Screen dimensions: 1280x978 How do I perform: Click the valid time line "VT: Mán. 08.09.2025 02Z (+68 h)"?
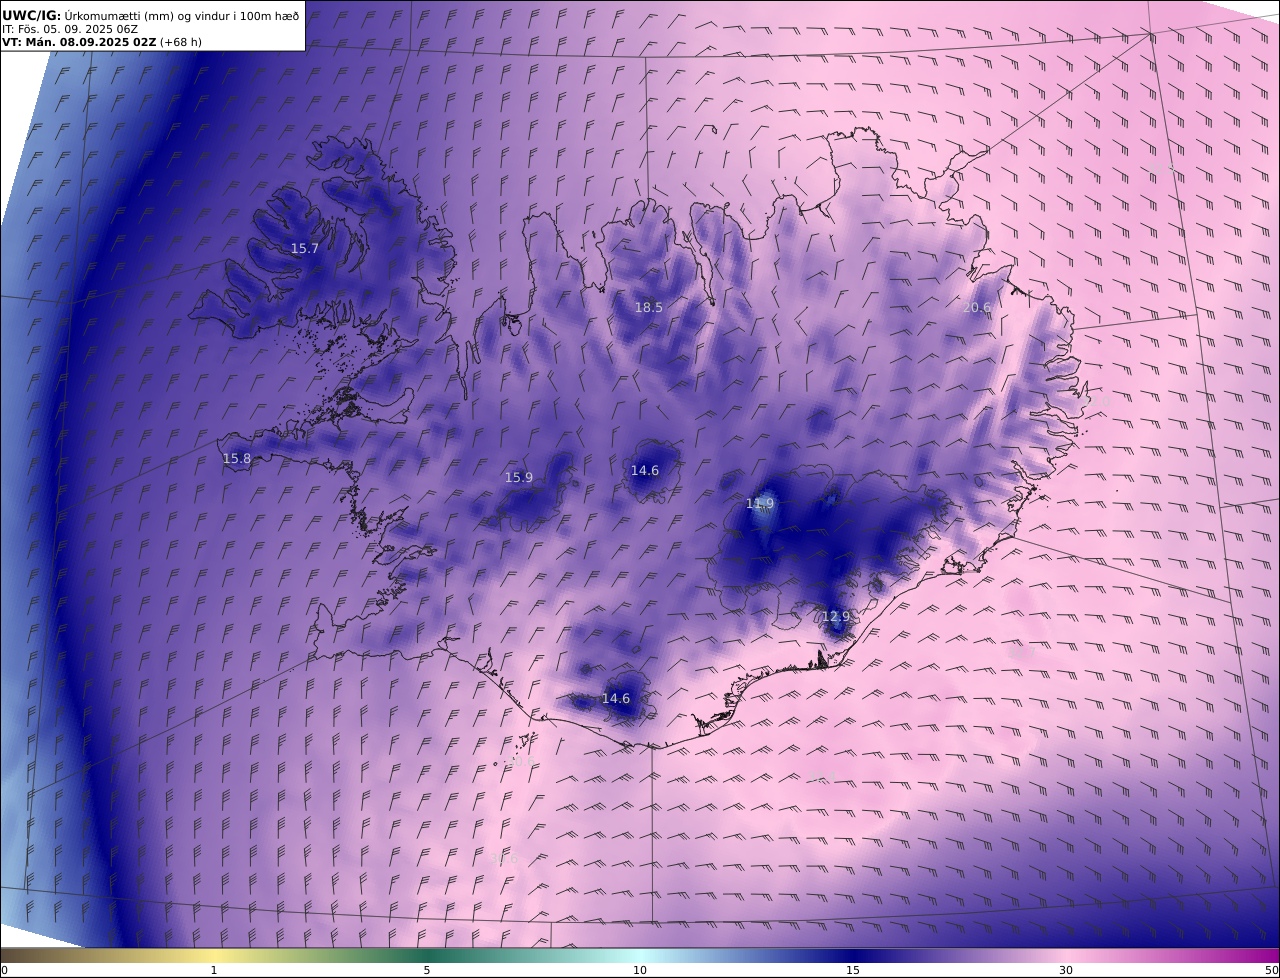pos(102,43)
